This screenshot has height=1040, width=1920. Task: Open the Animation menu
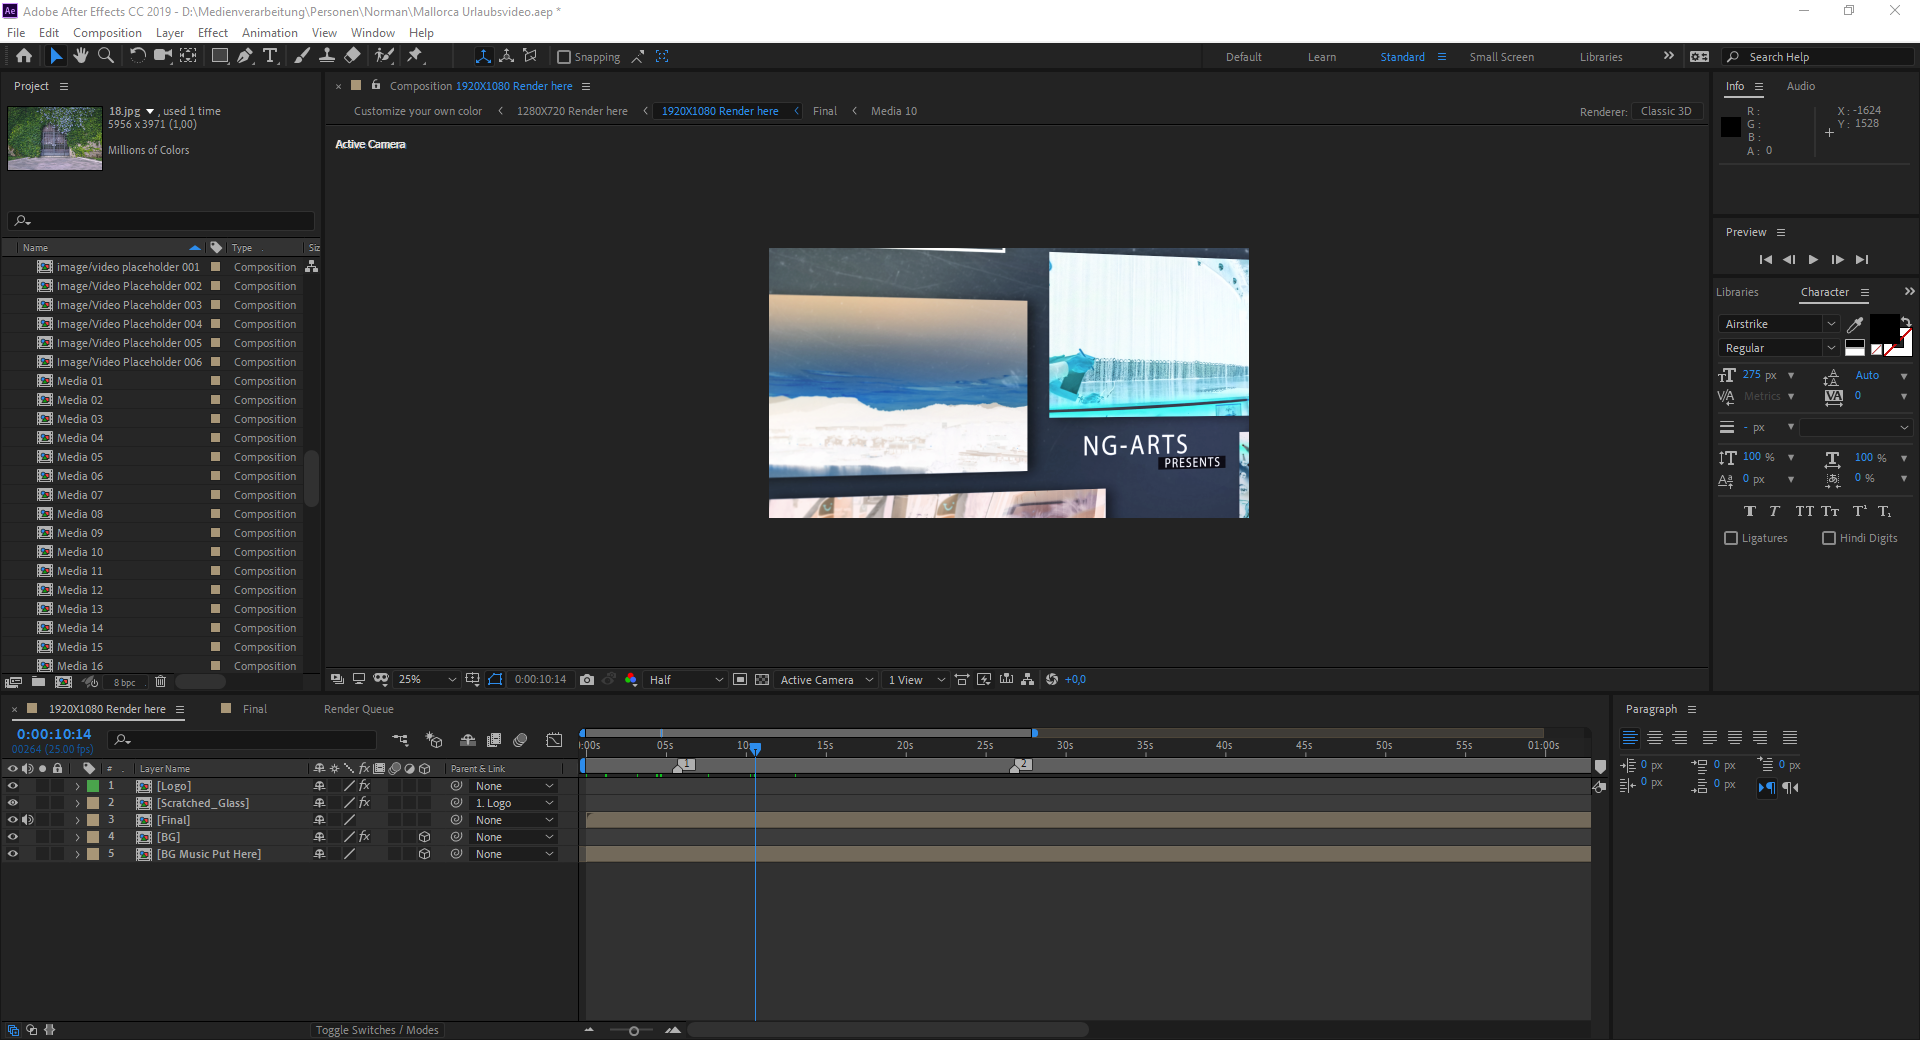[x=270, y=33]
